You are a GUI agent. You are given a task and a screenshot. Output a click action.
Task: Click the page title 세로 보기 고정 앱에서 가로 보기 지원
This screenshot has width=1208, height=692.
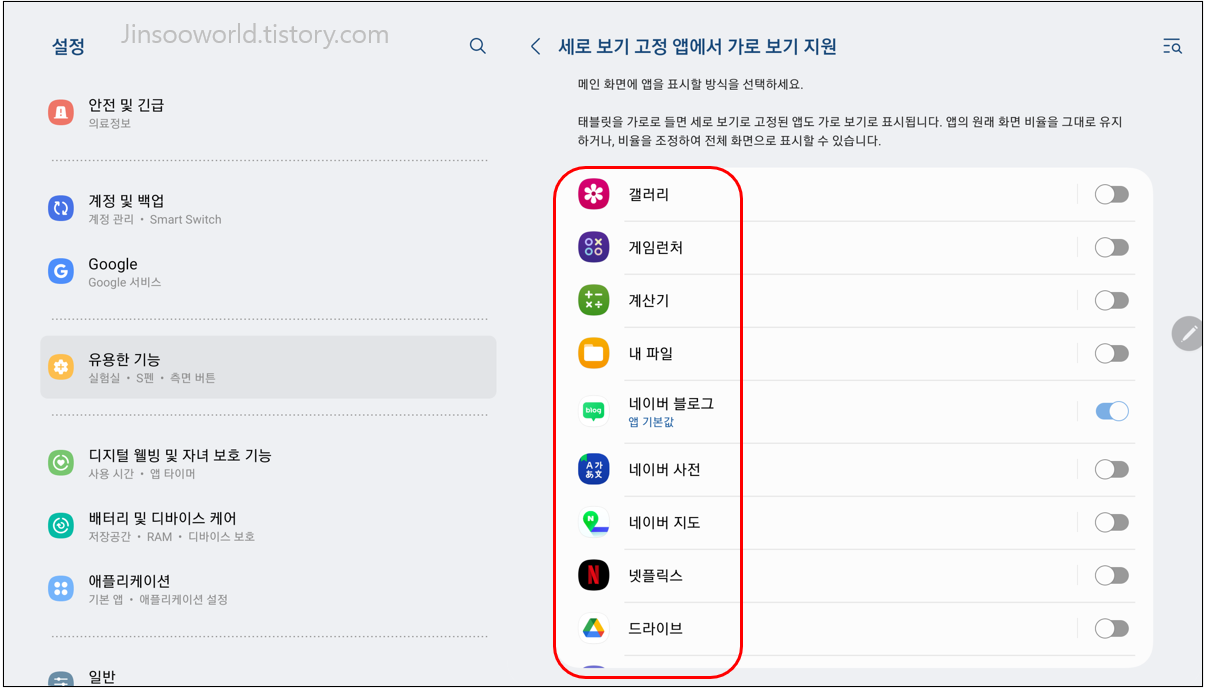click(697, 46)
